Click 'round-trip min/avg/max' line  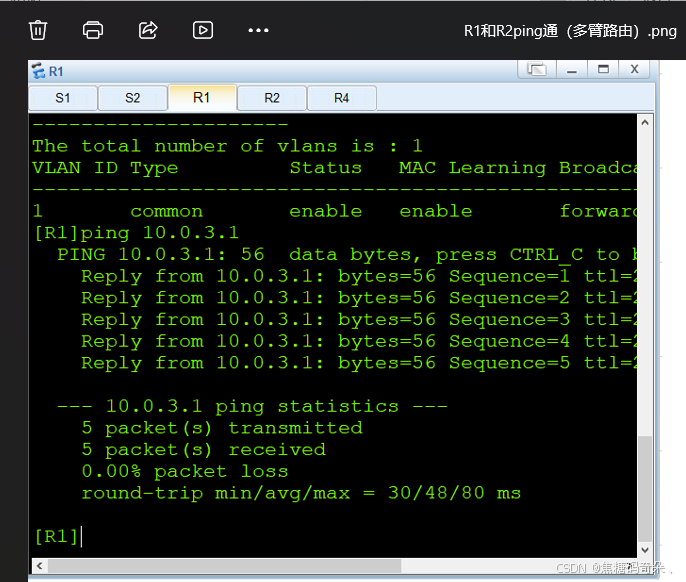301,493
